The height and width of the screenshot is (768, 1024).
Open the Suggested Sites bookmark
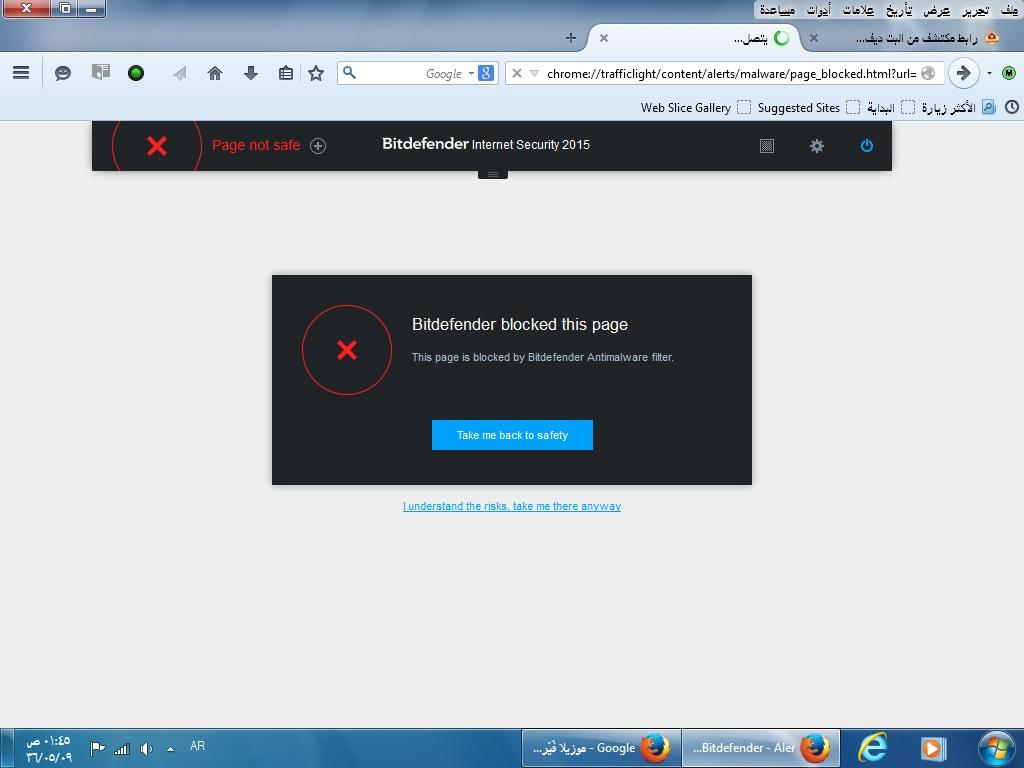pos(808,108)
